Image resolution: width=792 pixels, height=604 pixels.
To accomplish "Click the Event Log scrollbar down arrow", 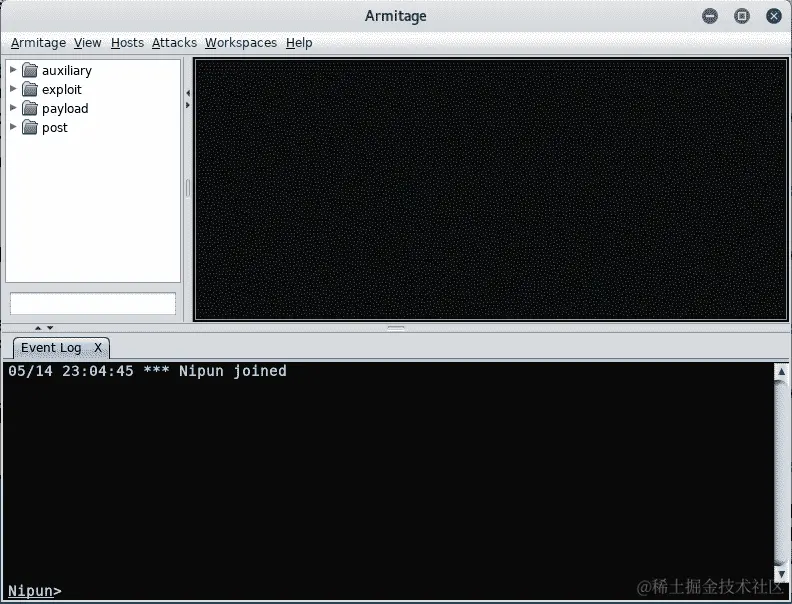I will (781, 574).
